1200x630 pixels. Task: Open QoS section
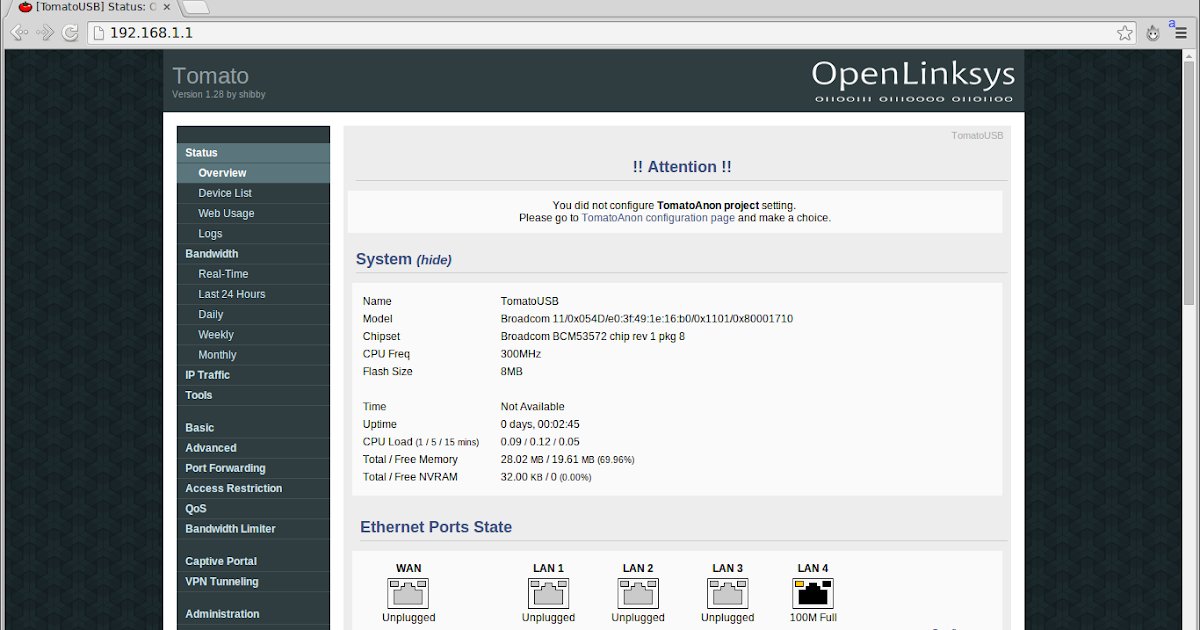pos(253,508)
